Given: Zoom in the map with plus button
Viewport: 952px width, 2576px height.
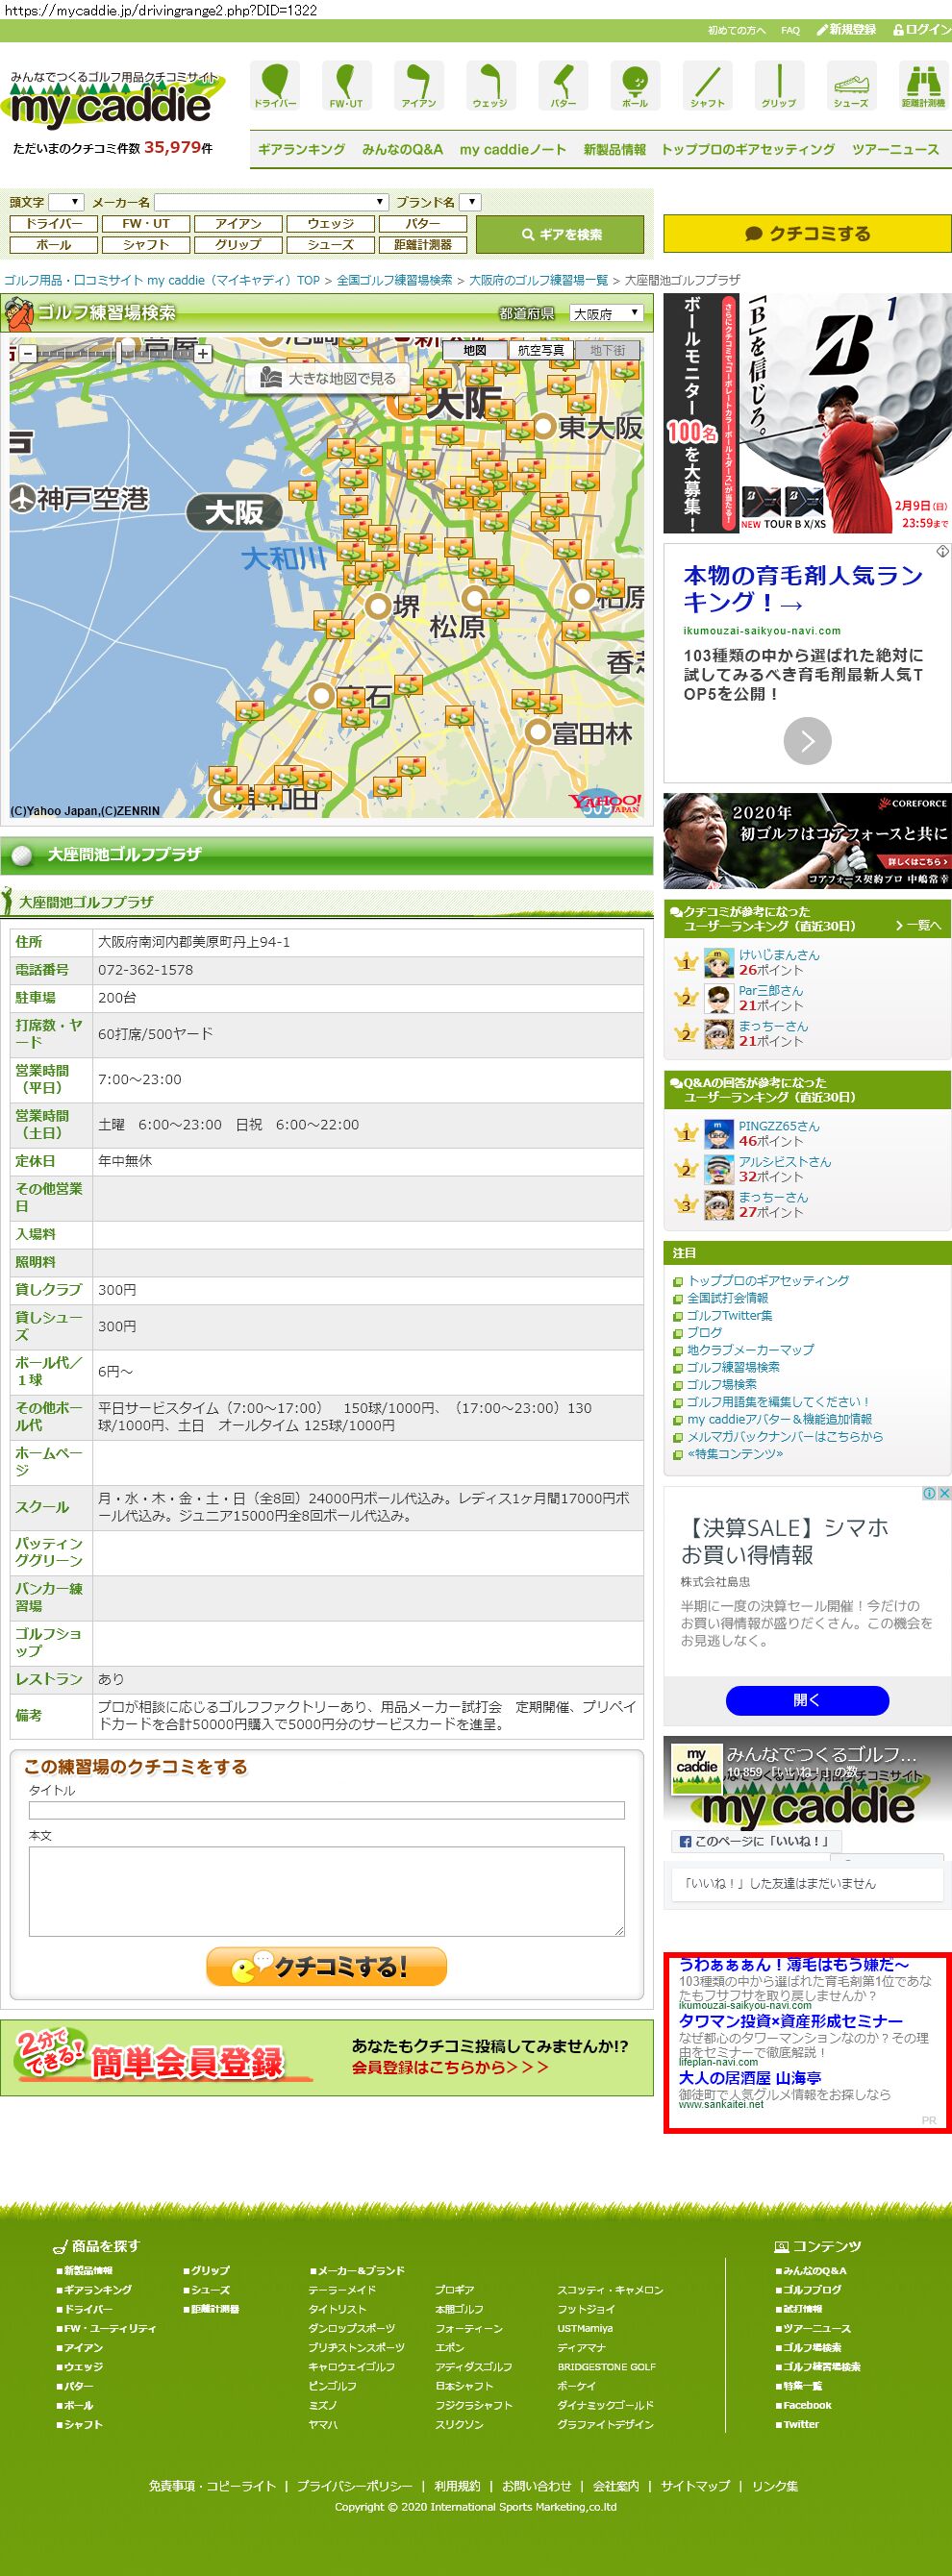Looking at the screenshot, I should click(203, 353).
